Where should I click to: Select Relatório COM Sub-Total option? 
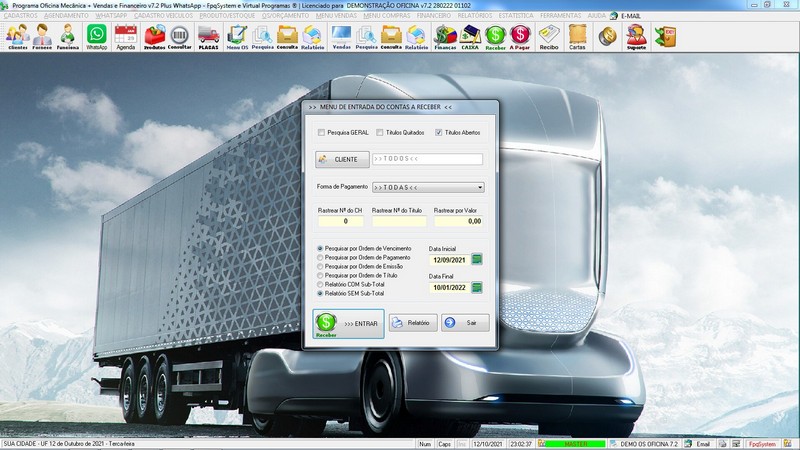[x=320, y=284]
